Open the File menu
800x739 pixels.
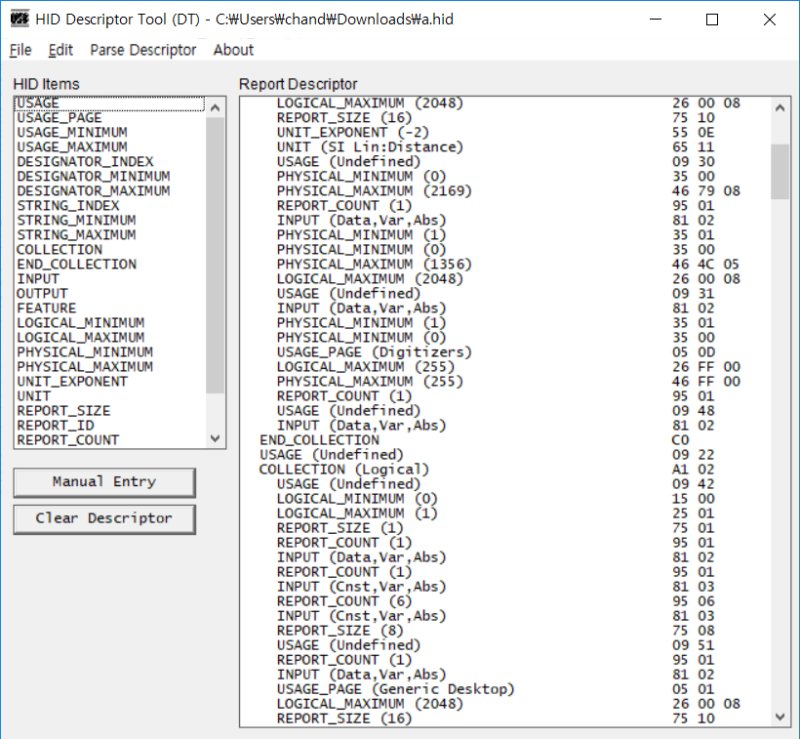click(x=20, y=50)
